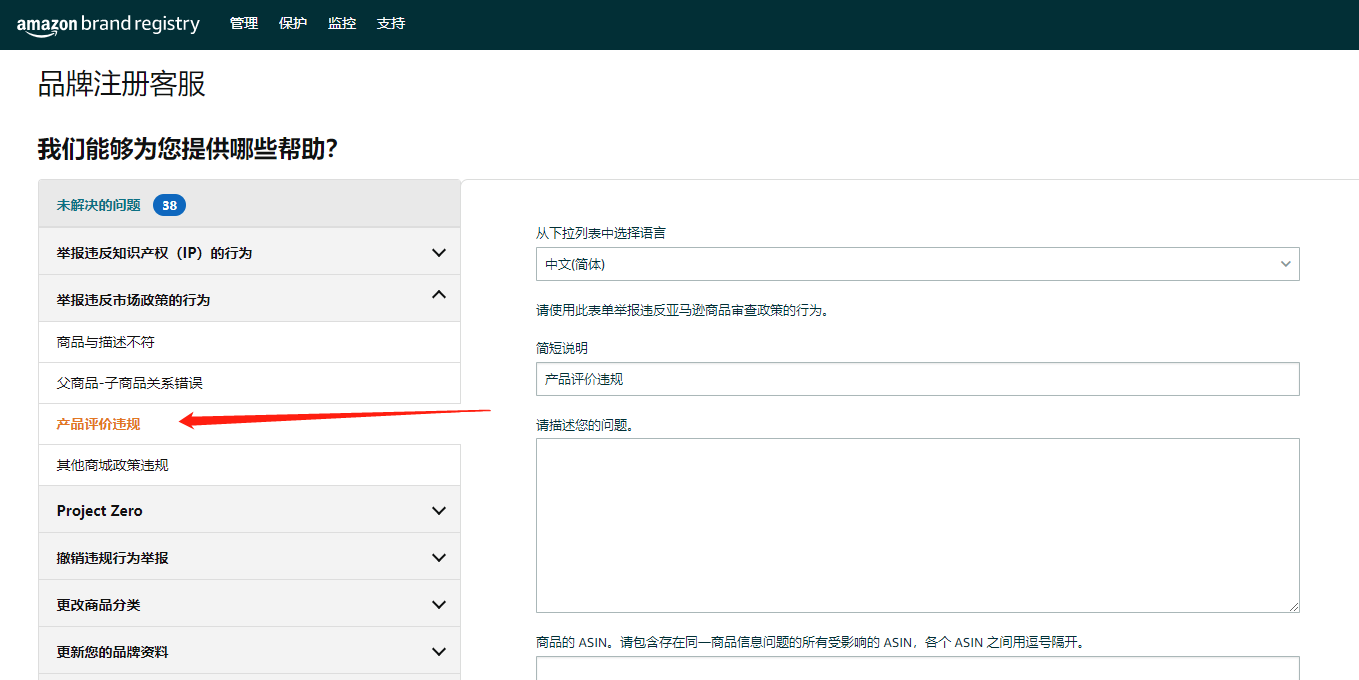The width and height of the screenshot is (1359, 680).
Task: Click the chevron icon beside 举报违反知识产权（IP）的行为
Action: click(438, 253)
